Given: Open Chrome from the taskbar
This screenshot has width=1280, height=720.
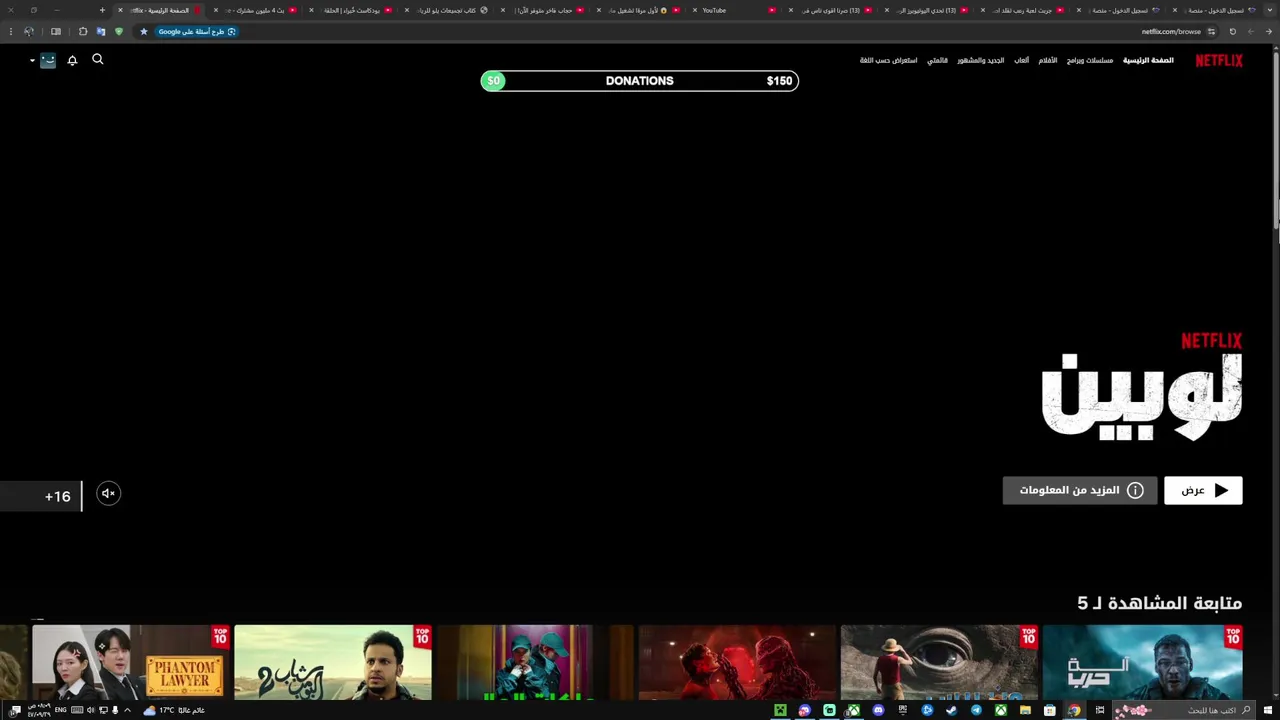Looking at the screenshot, I should [1074, 710].
